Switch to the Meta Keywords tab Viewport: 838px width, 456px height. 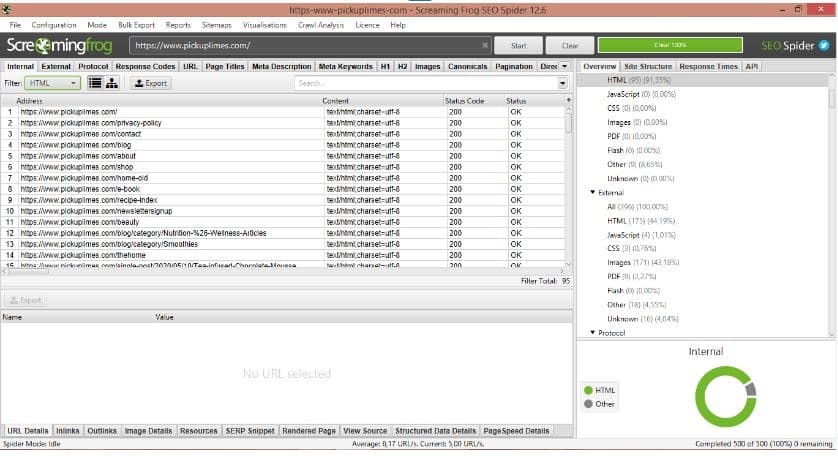point(346,66)
